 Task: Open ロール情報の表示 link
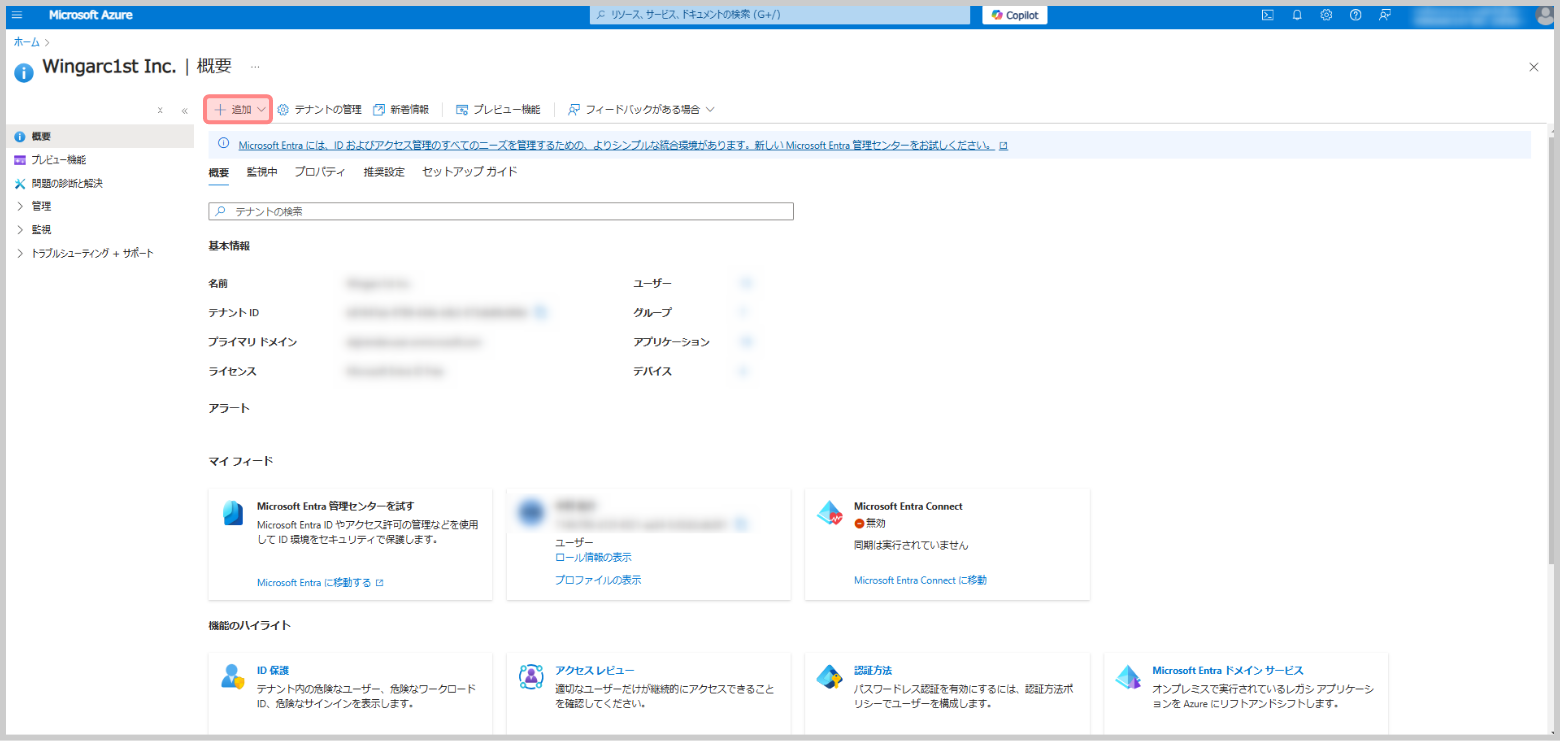(593, 557)
